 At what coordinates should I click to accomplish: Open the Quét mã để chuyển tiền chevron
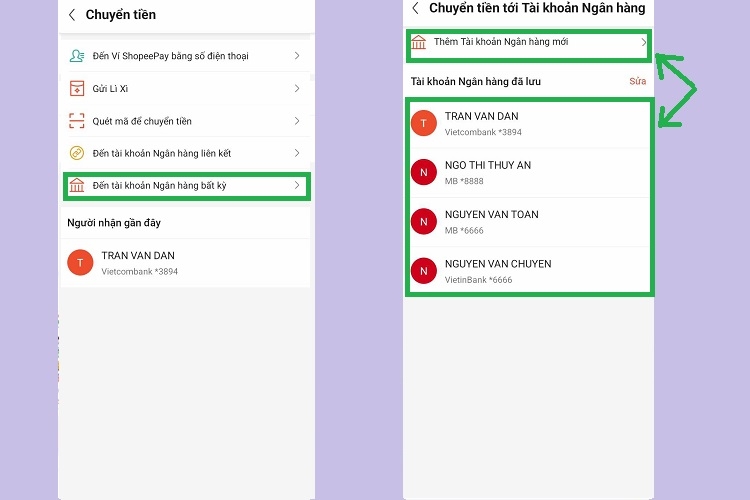(297, 121)
